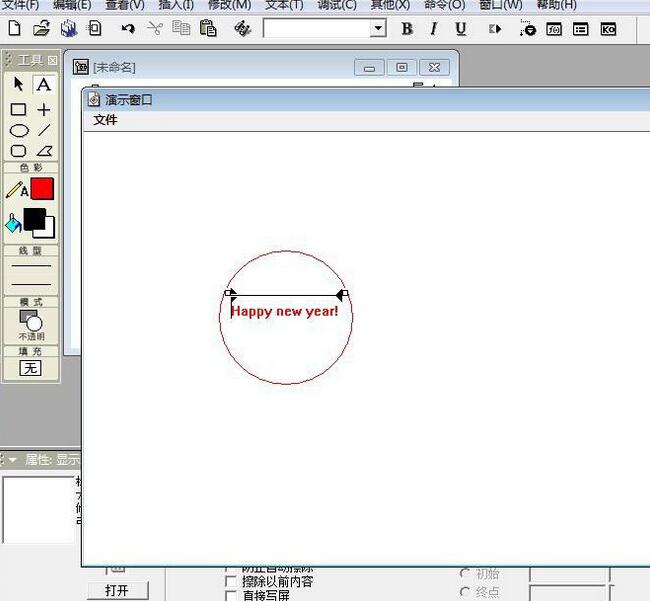Open the 修改(M) menu
650x601 pixels.
[229, 5]
